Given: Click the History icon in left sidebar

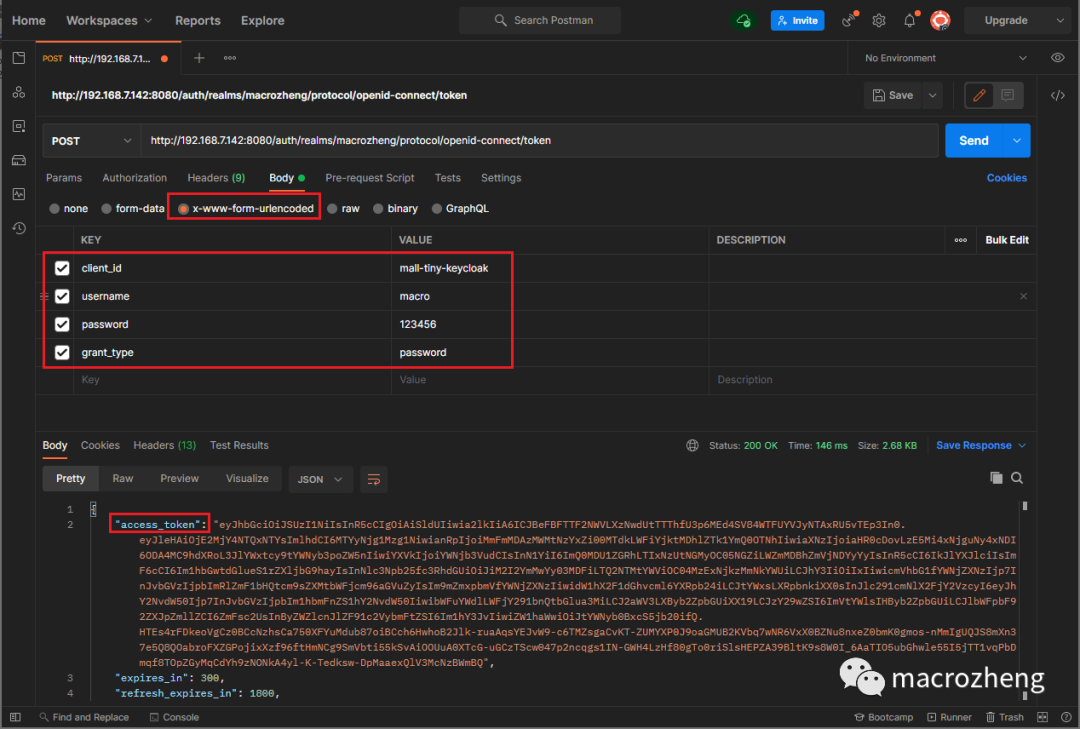Looking at the screenshot, I should click(x=18, y=228).
